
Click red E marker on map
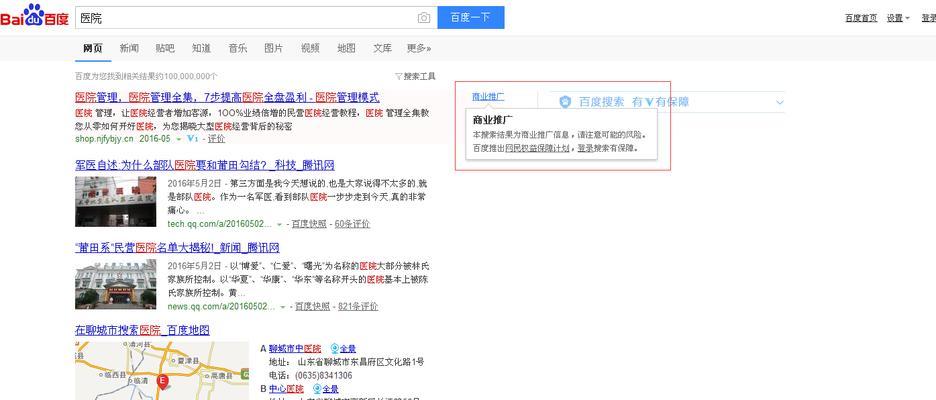point(162,381)
